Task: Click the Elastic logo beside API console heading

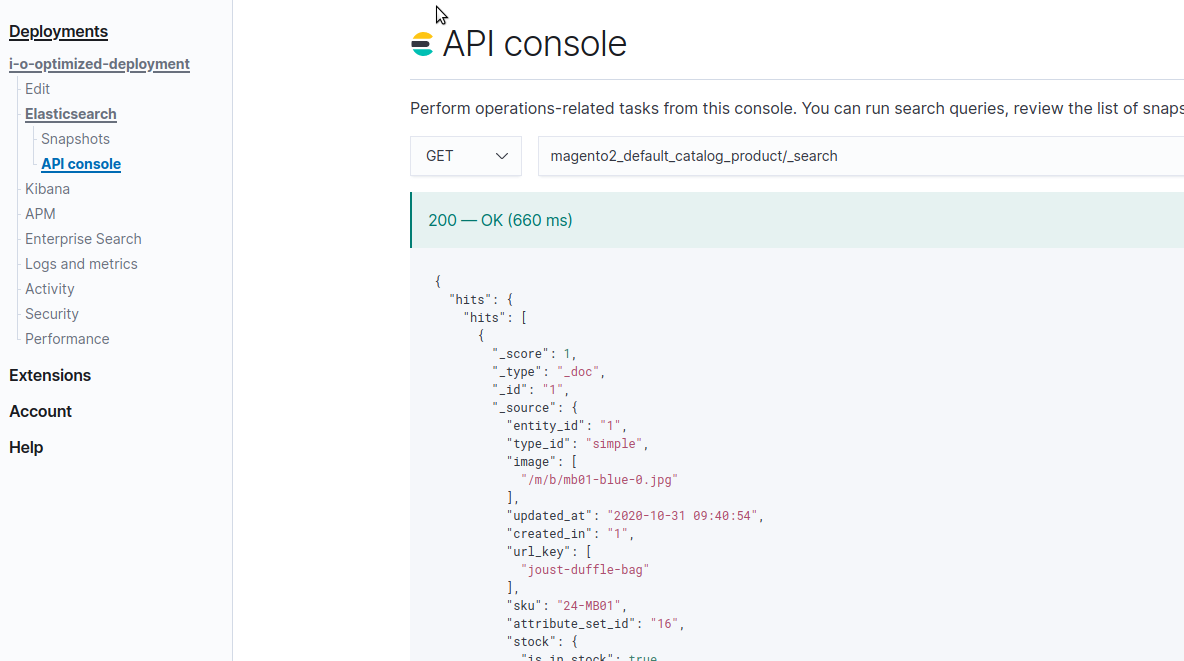Action: pos(421,43)
